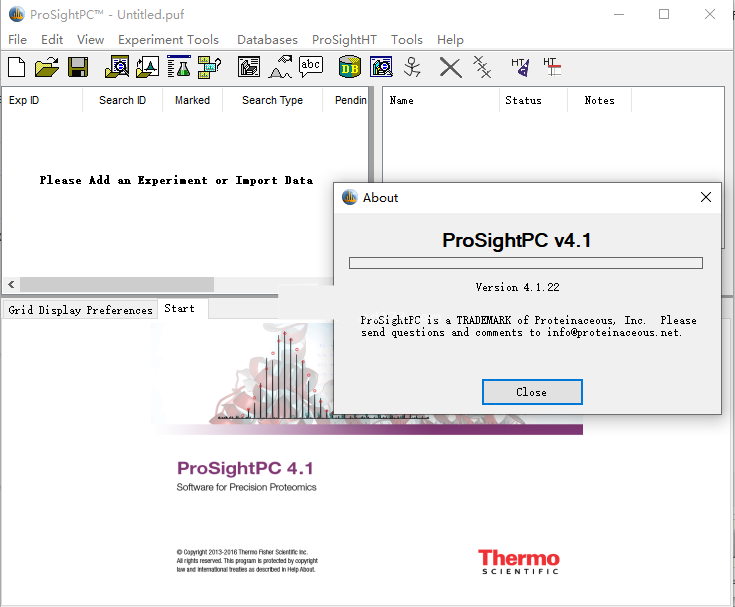Open the yellow DB database icon

click(350, 67)
